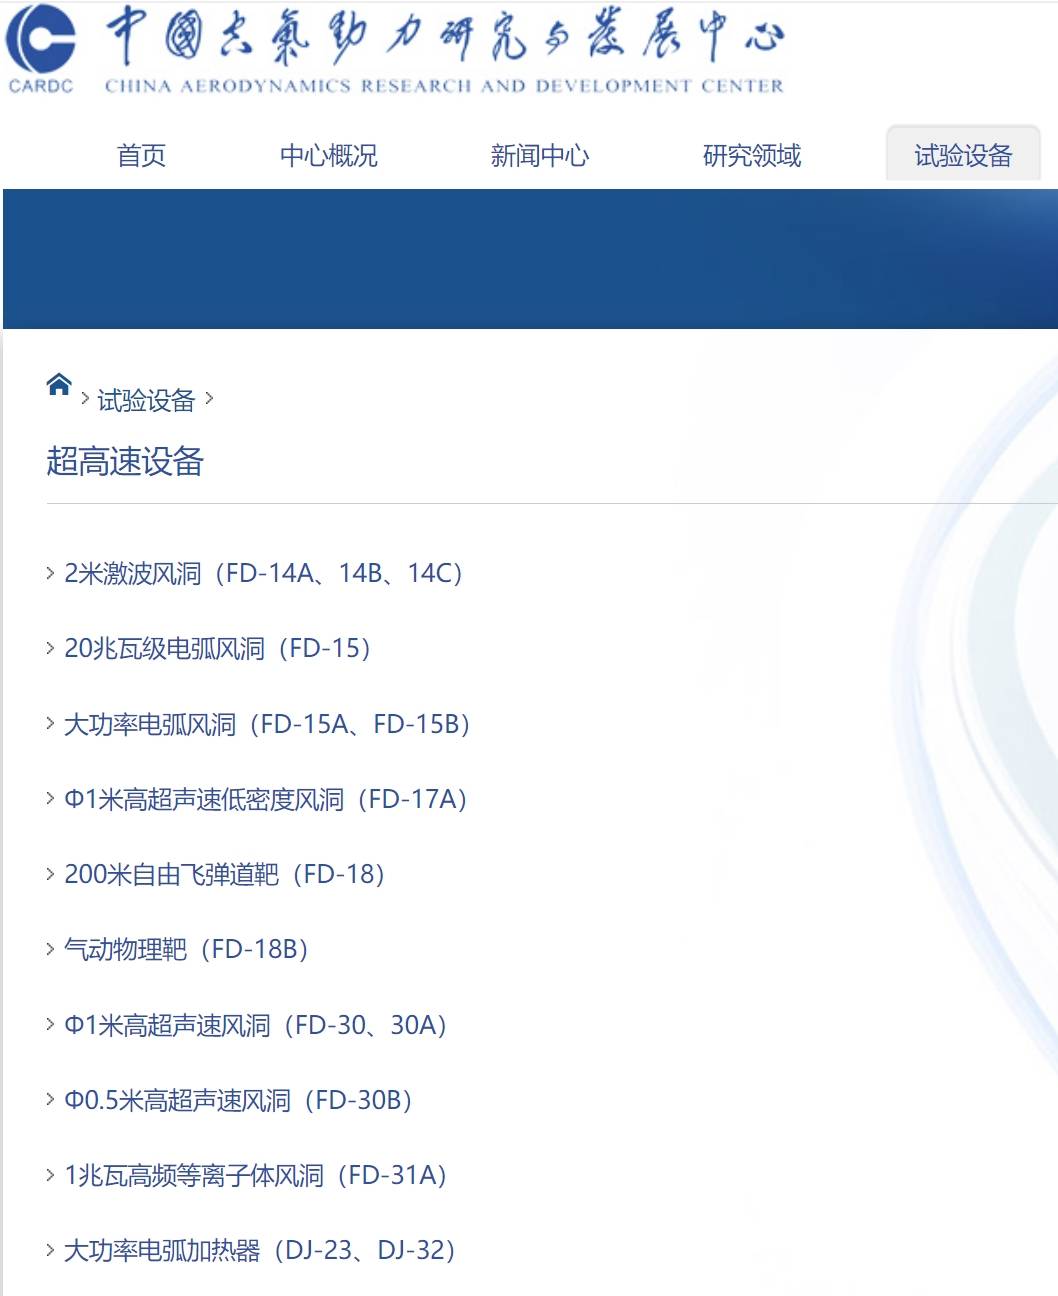Select the 试验设备 tab
Image resolution: width=1058 pixels, height=1296 pixels.
[x=963, y=154]
